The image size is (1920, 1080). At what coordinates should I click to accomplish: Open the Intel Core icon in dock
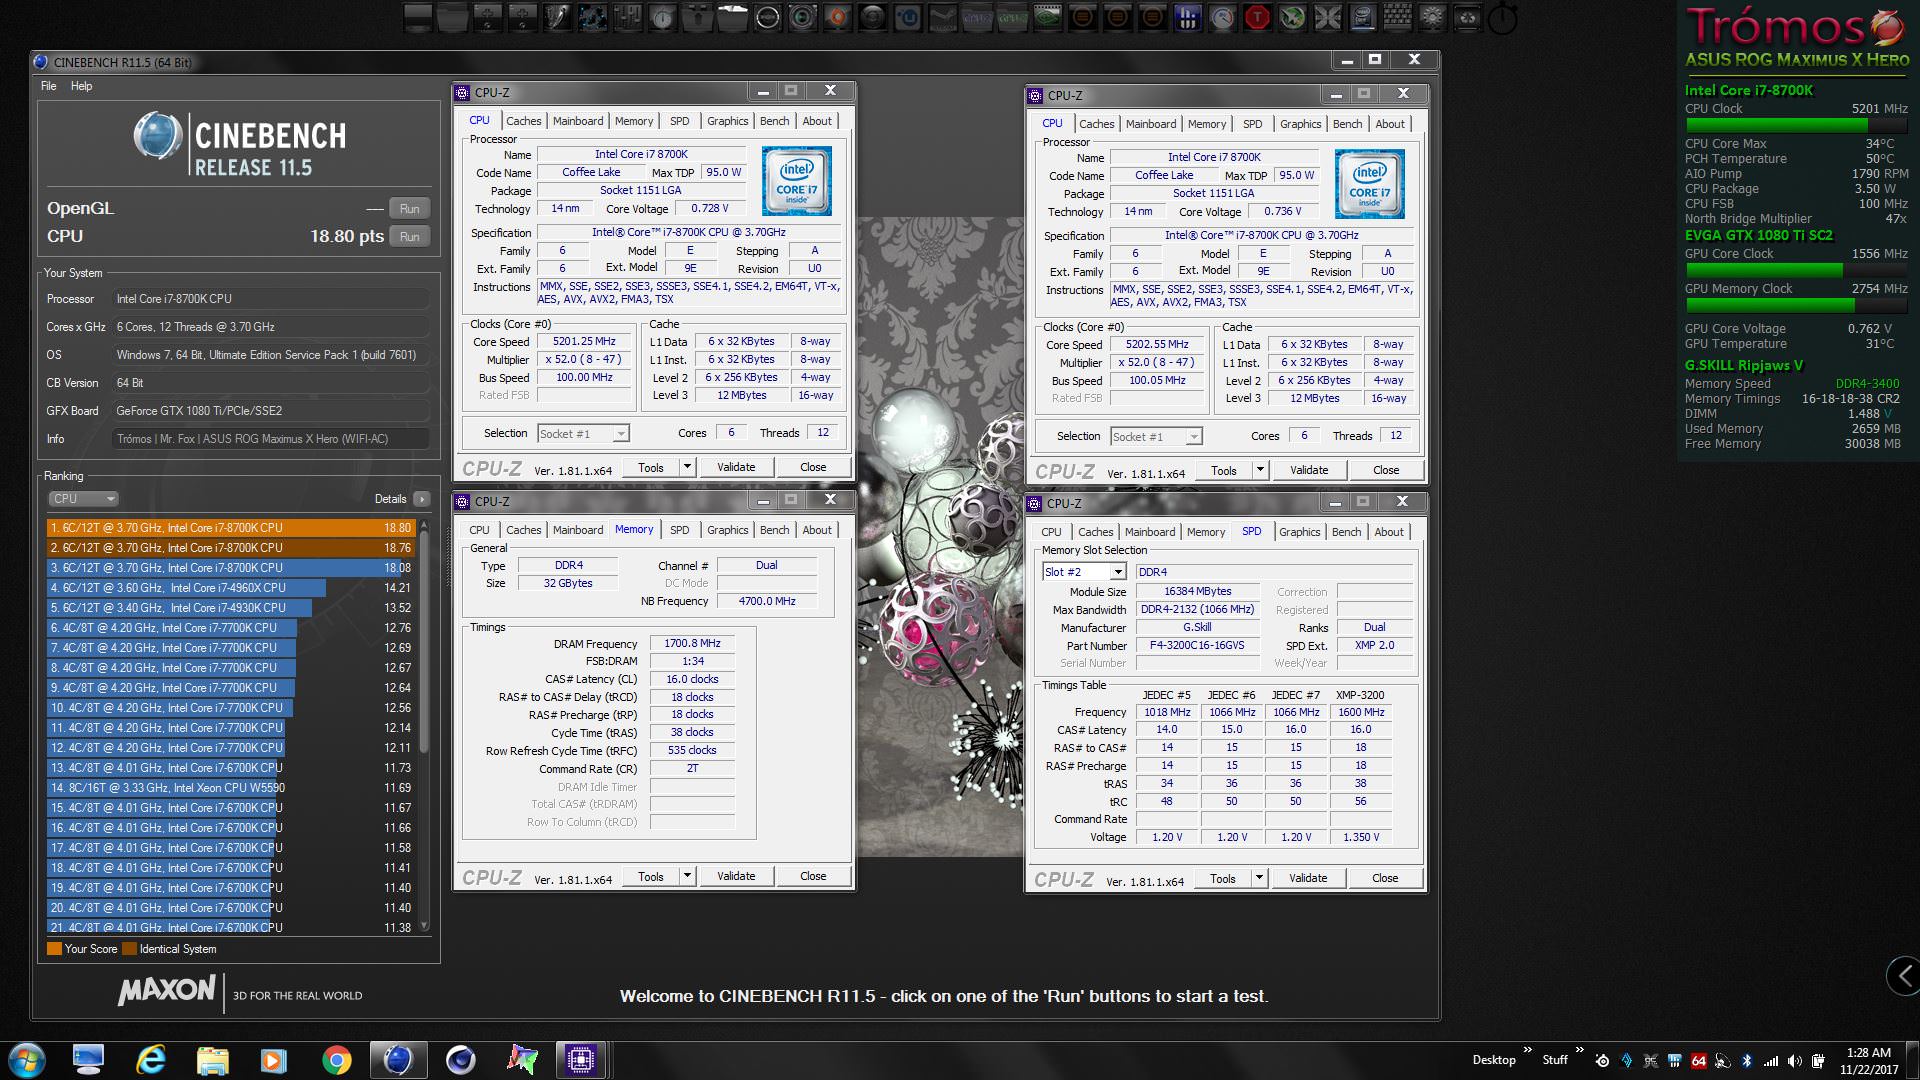(1362, 17)
